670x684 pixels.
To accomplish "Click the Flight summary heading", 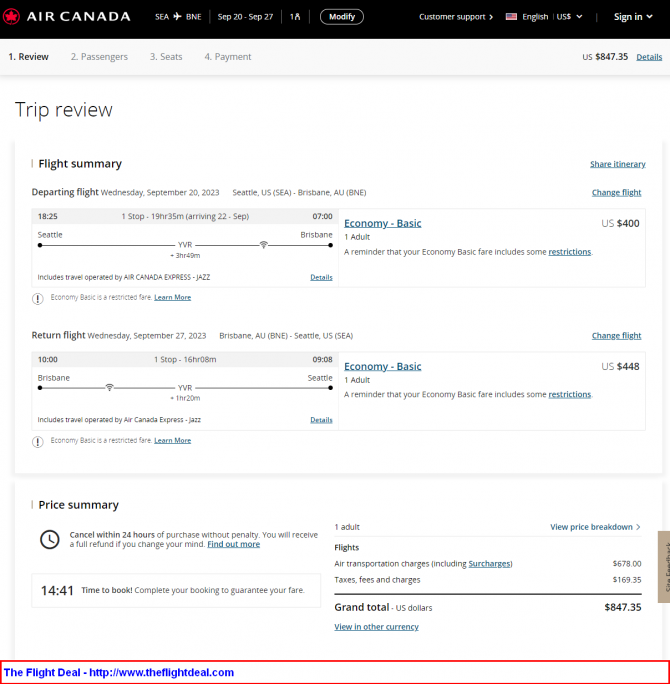I will [80, 164].
